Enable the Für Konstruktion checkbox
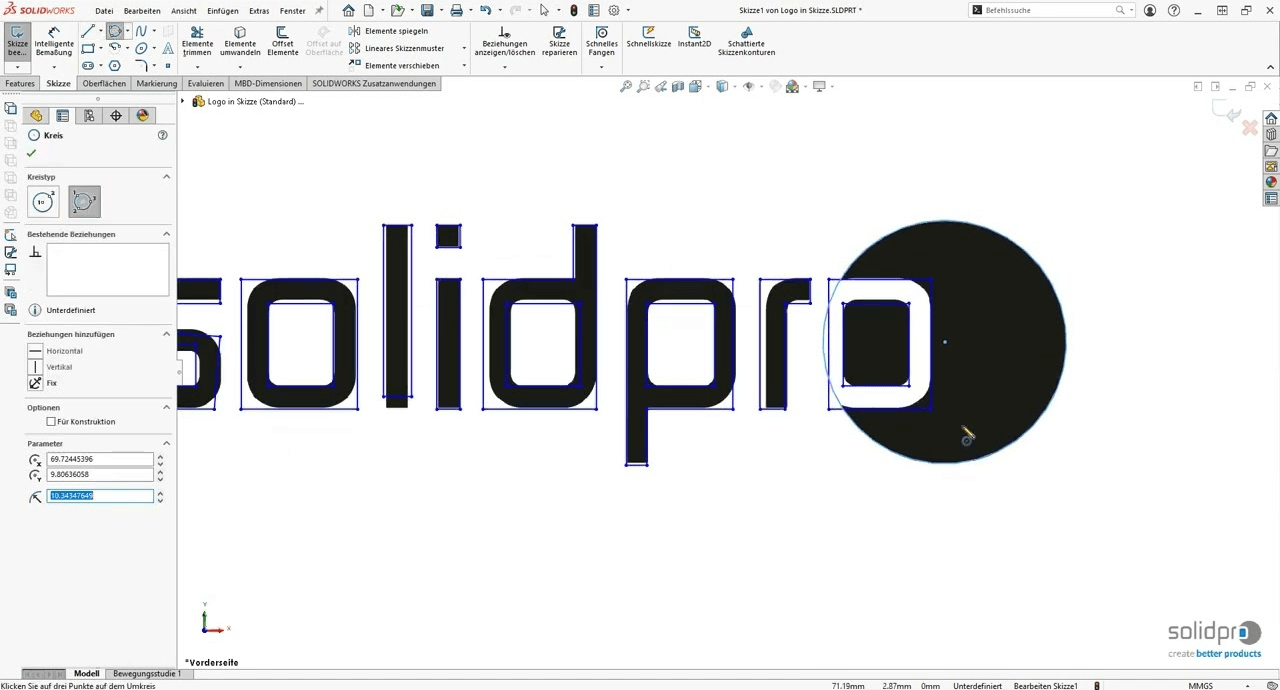 point(52,421)
